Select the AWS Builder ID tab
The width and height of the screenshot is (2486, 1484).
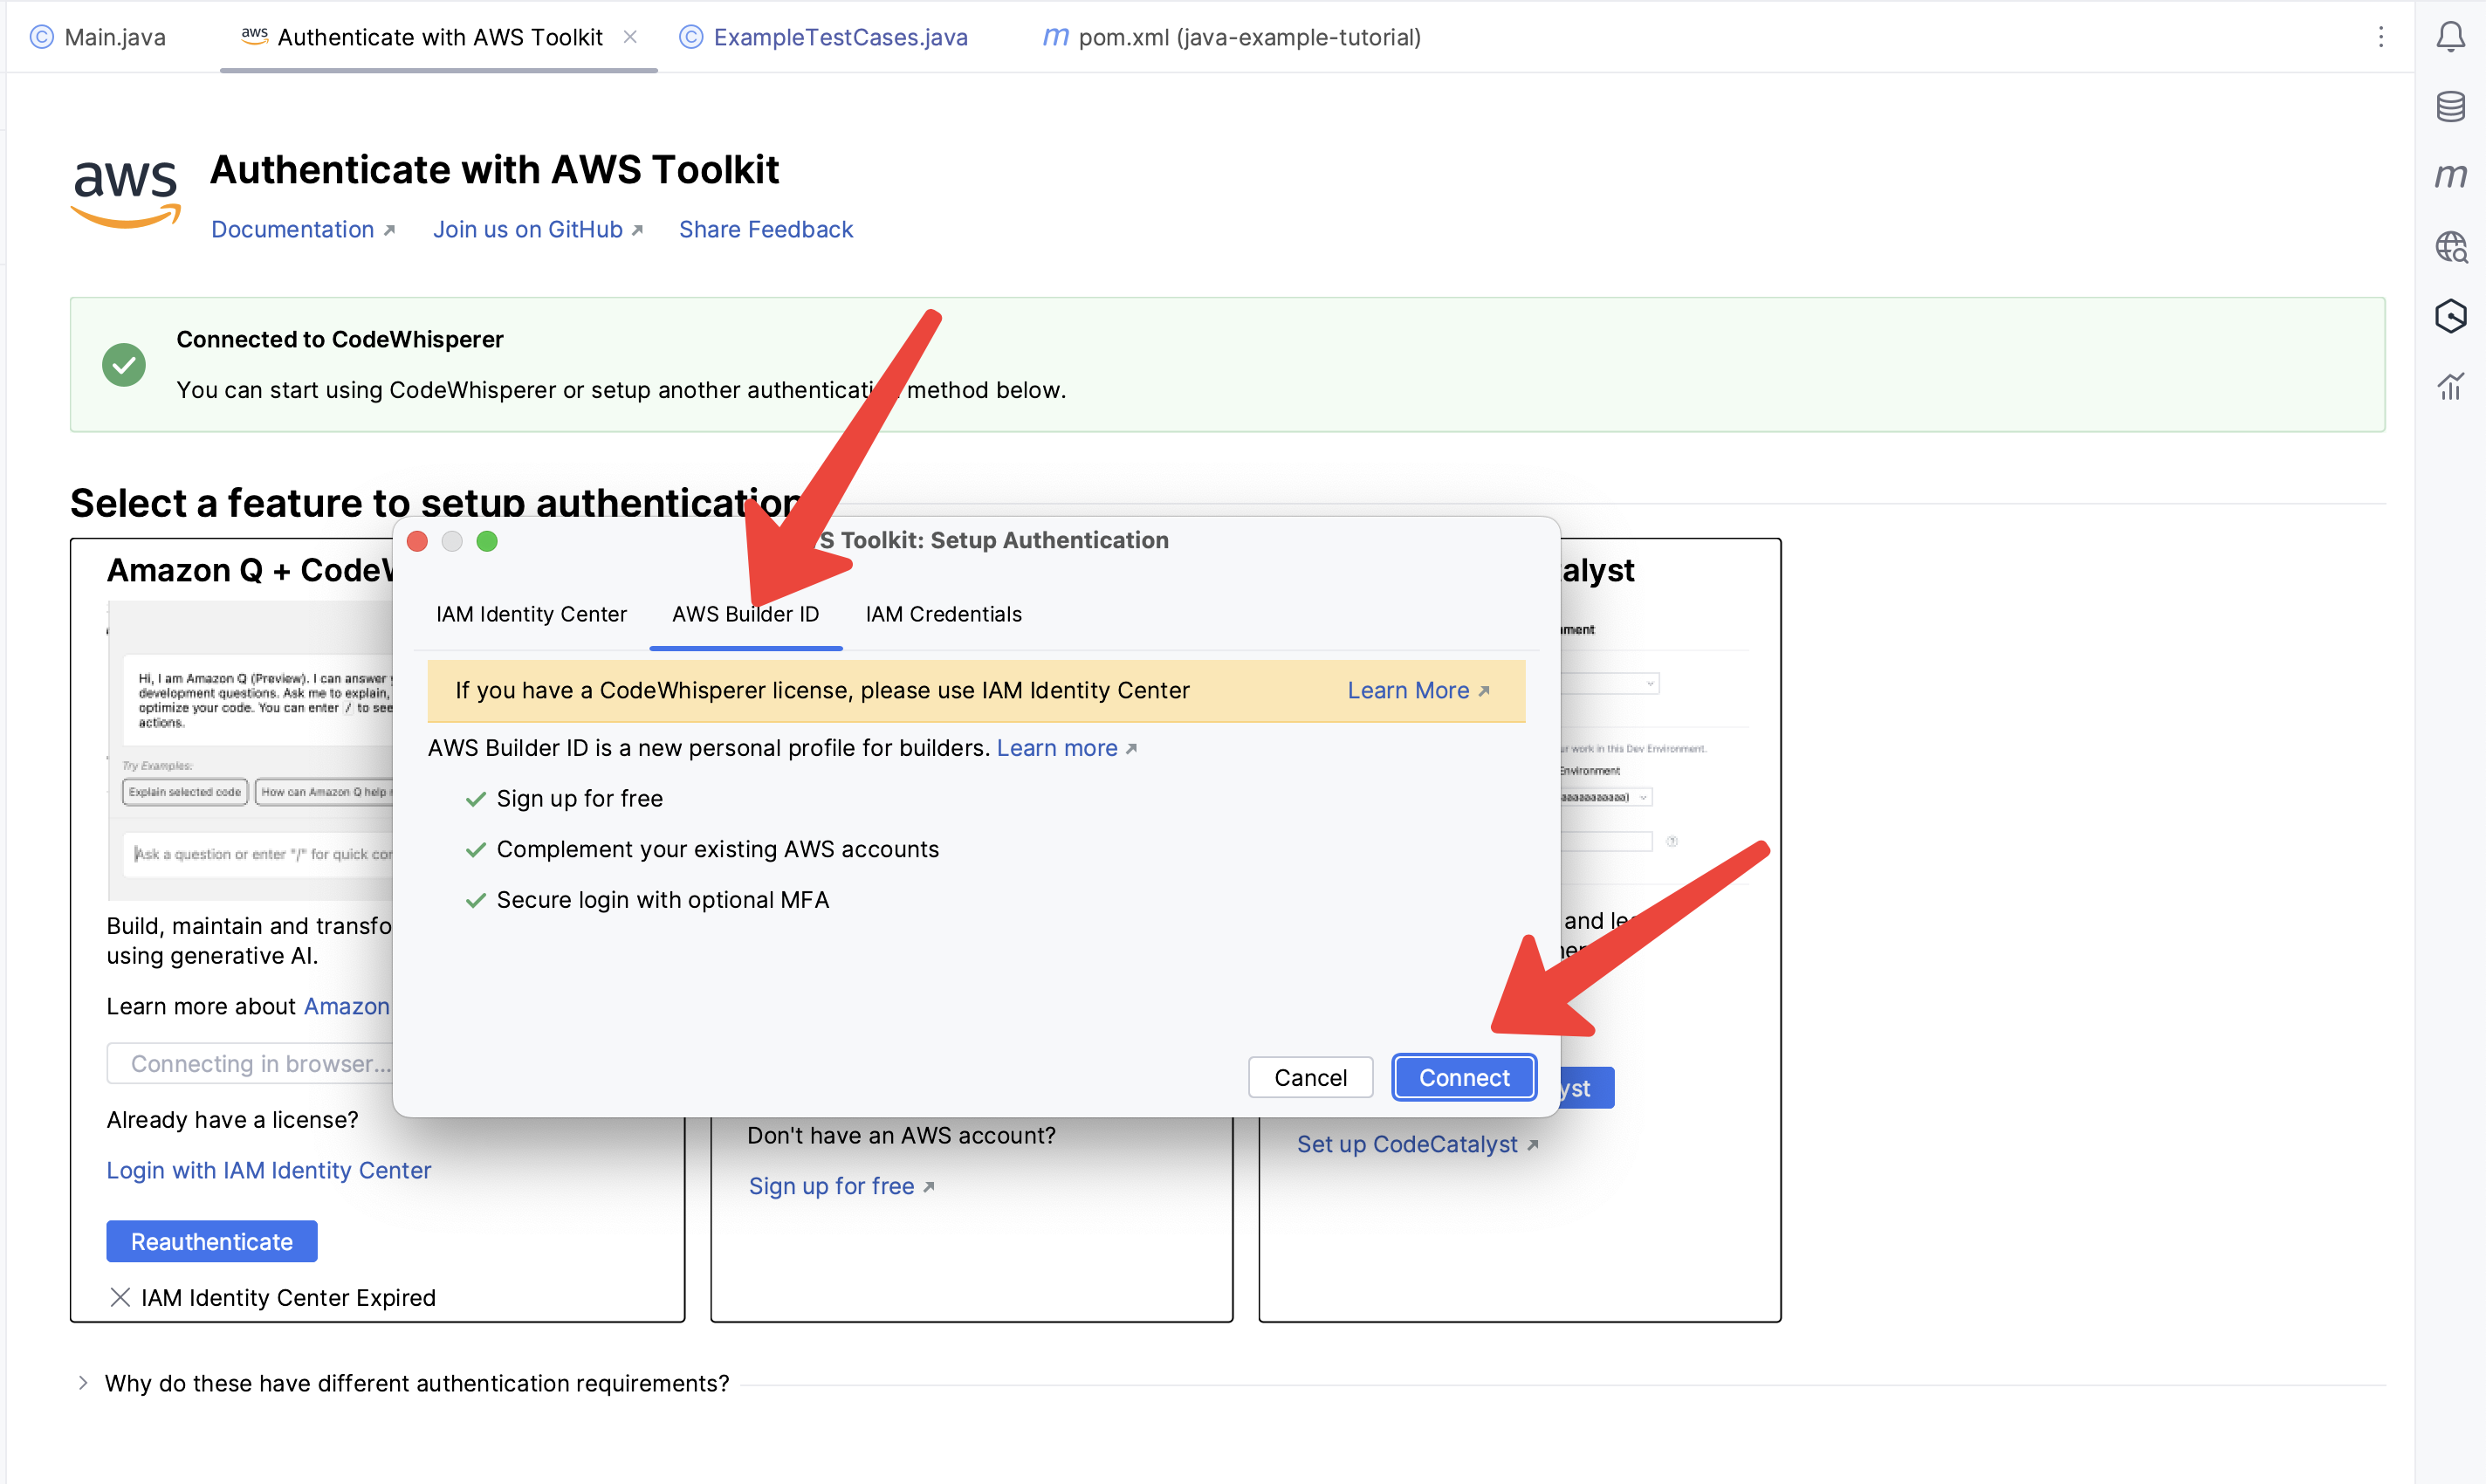tap(745, 614)
